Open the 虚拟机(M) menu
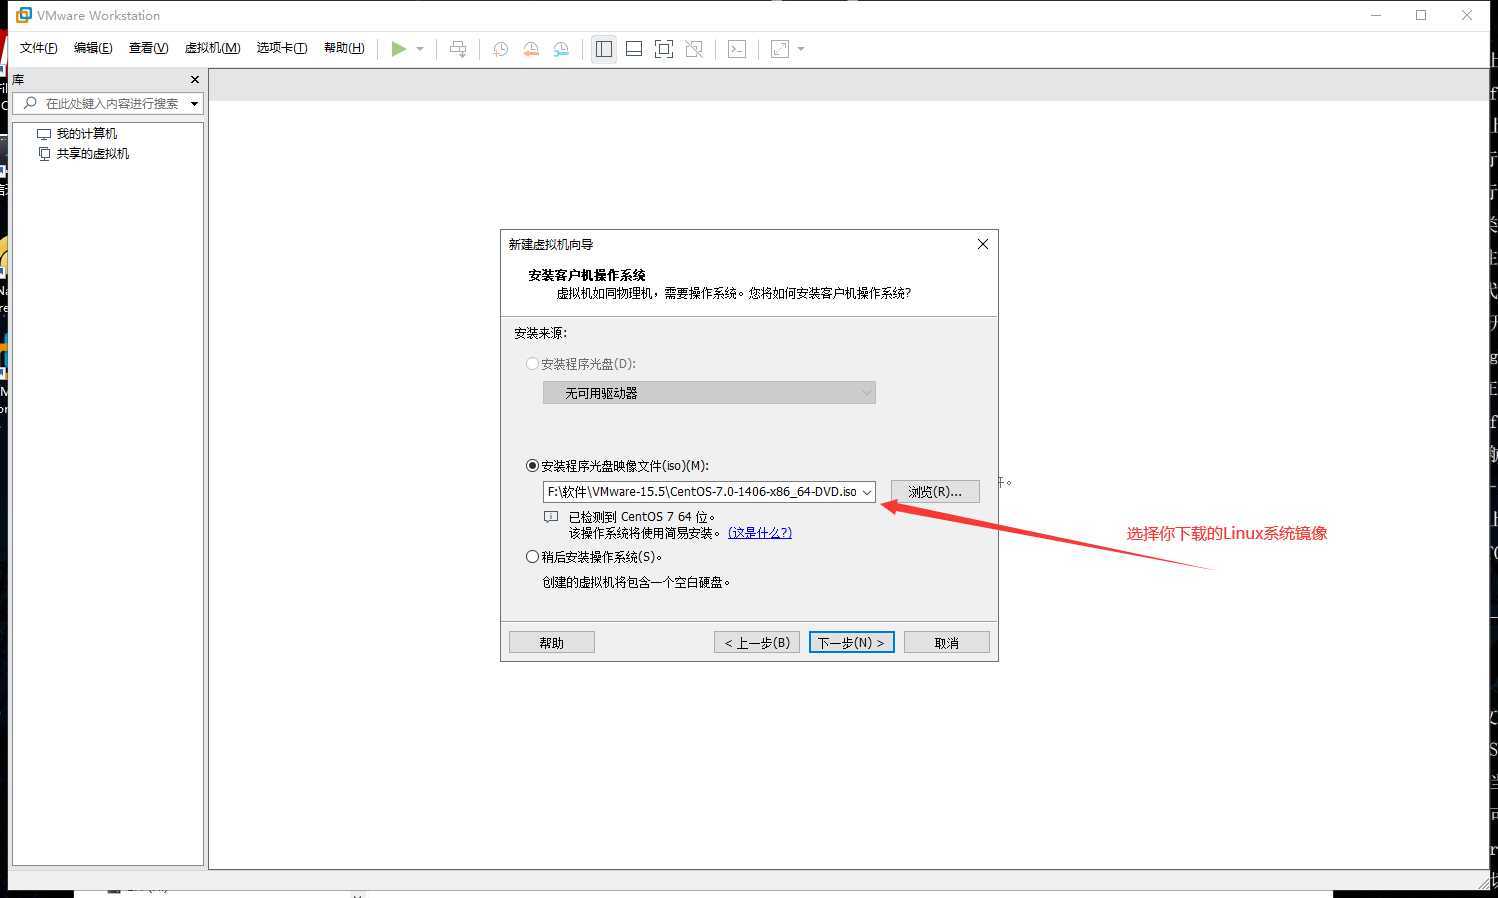This screenshot has height=898, width=1498. pos(212,48)
